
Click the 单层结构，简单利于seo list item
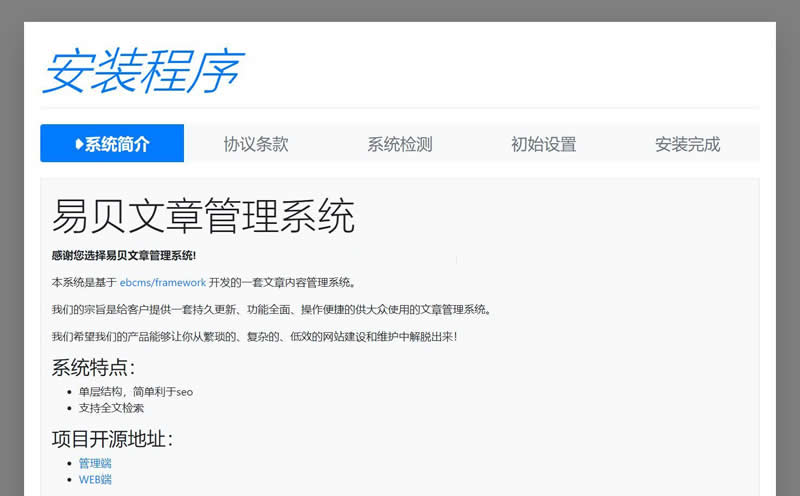[135, 392]
